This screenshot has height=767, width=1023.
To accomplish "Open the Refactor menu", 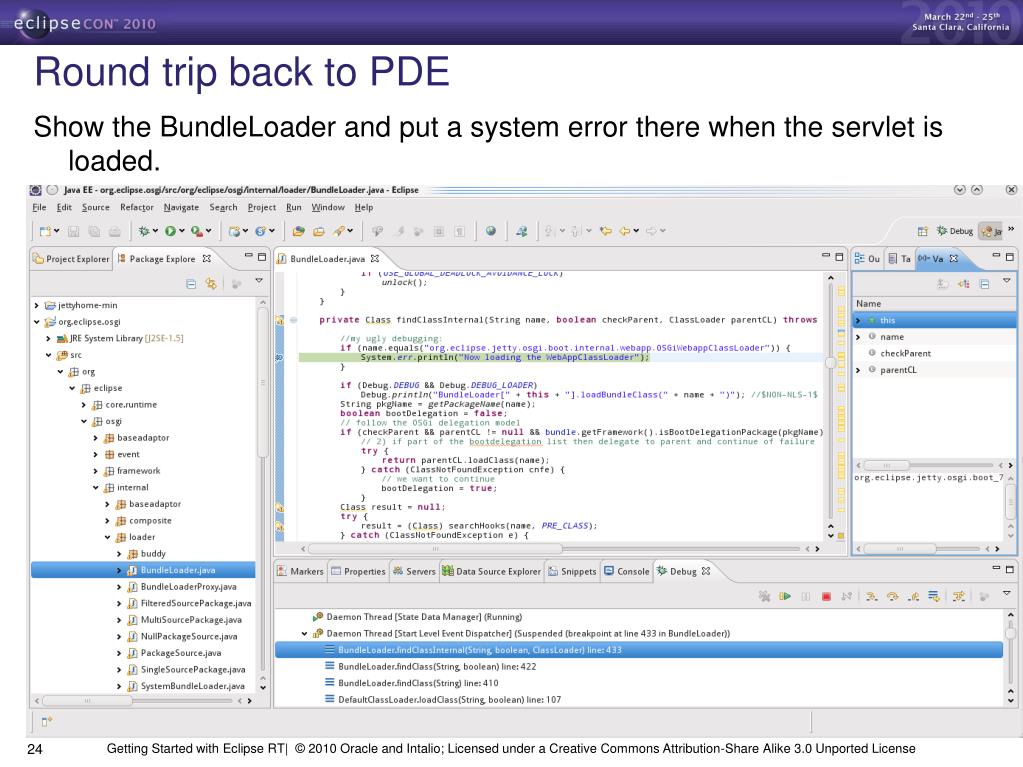I will point(136,207).
